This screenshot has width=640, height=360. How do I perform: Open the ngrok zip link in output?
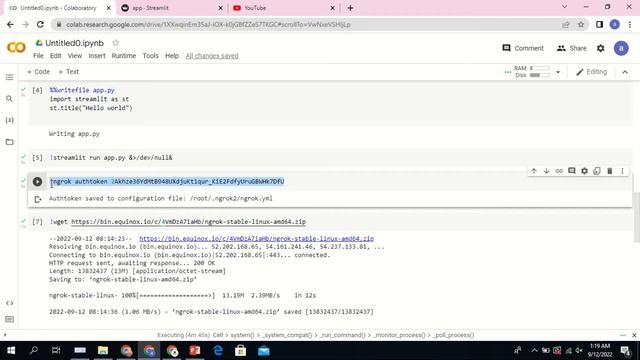click(x=256, y=238)
